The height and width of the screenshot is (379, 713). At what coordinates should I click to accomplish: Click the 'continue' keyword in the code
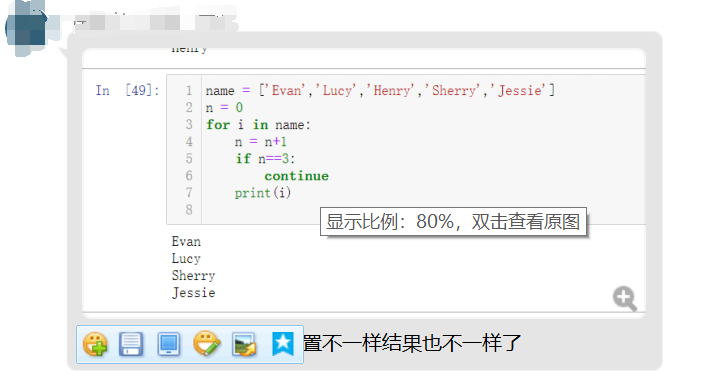click(x=296, y=176)
